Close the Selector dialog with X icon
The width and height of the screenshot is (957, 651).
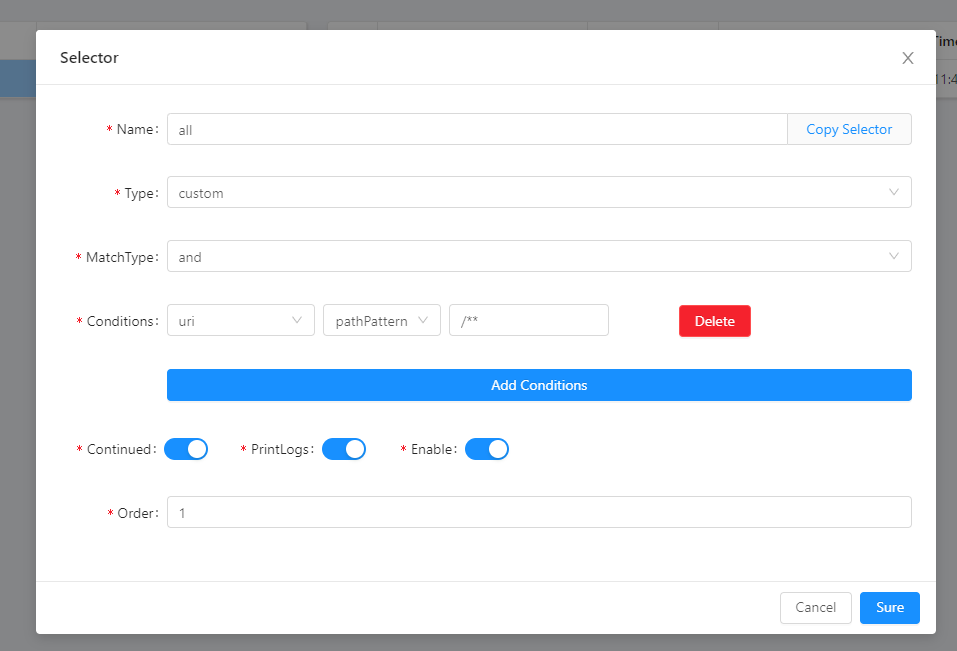[x=908, y=58]
